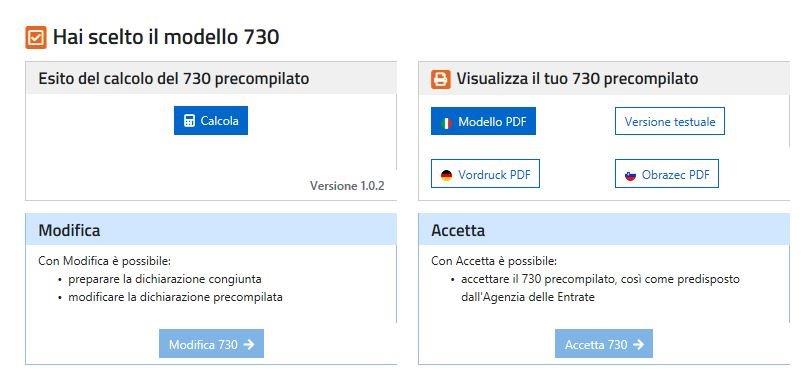
Task: Choose Modifica 730 to edit declaration
Action: 212,343
